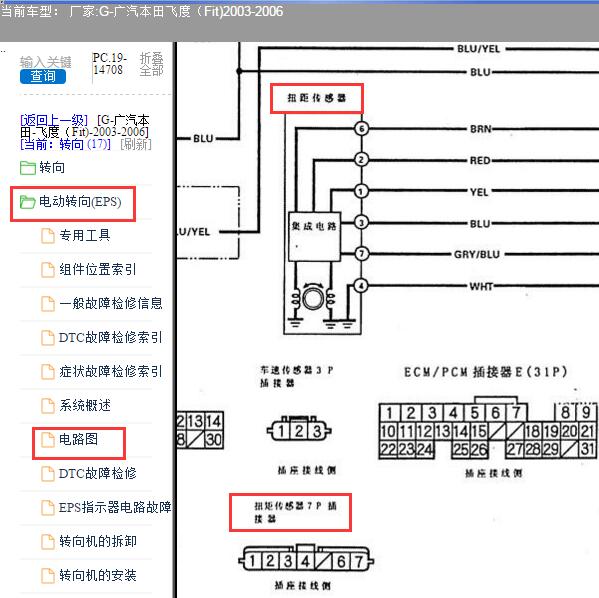Click the 电动转向(EPS) open folder icon

tap(28, 202)
